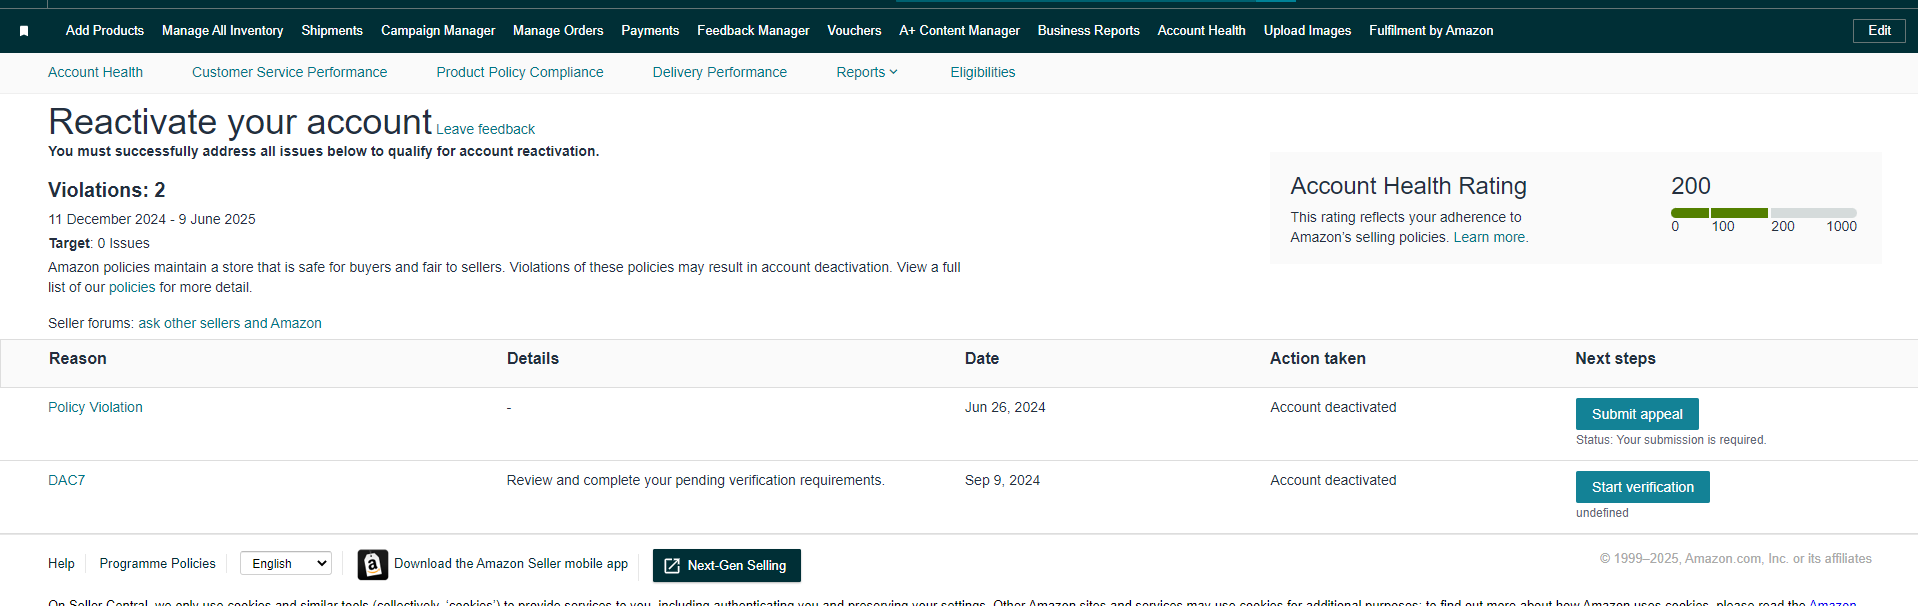
Task: Click the Amazon Seller app icon
Action: click(372, 565)
